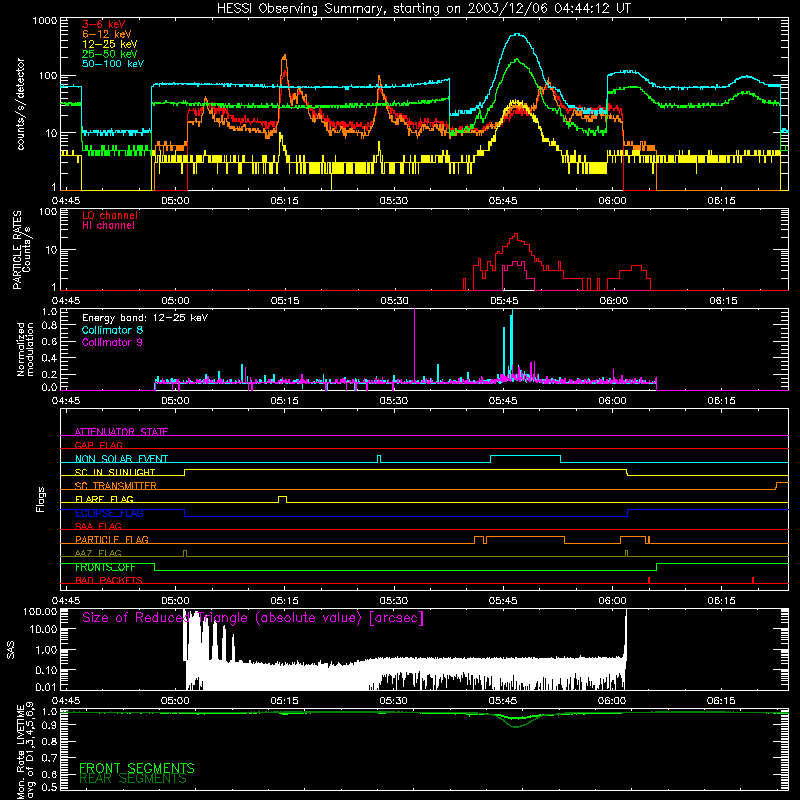Click the GAP_FLAG label
This screenshot has height=800, width=800.
[x=98, y=445]
